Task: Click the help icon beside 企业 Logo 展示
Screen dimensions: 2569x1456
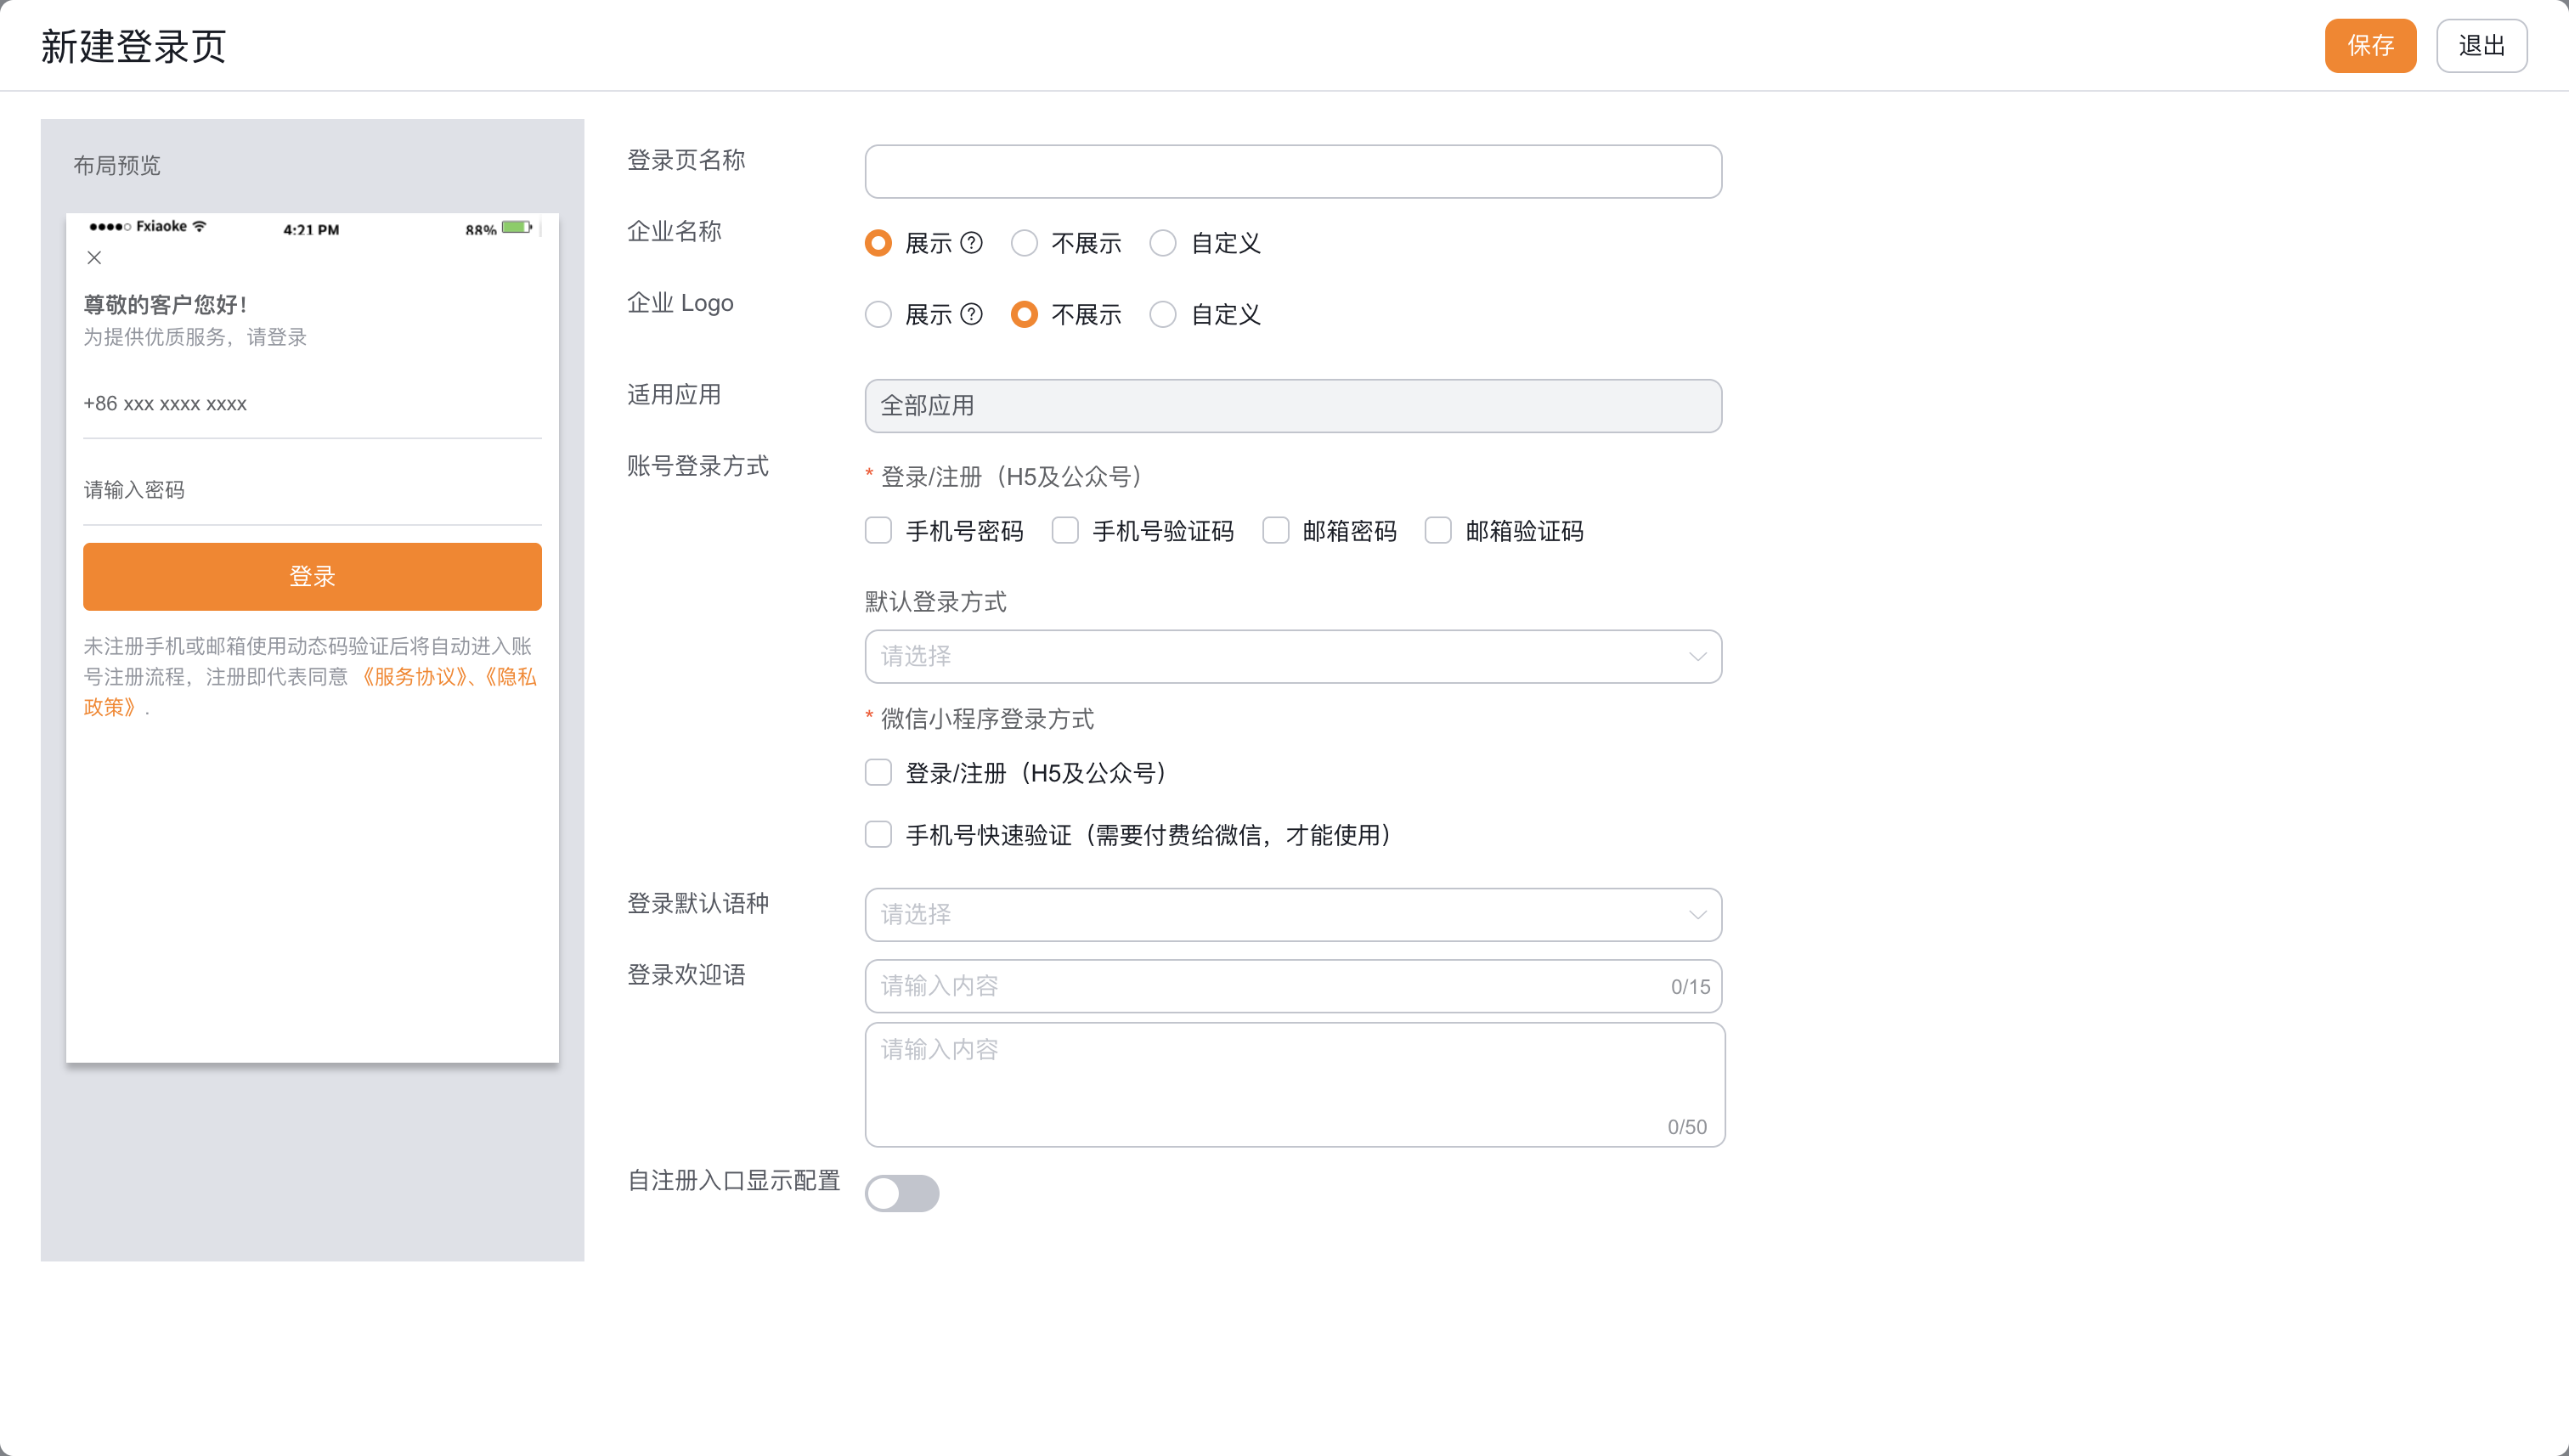Action: click(971, 314)
